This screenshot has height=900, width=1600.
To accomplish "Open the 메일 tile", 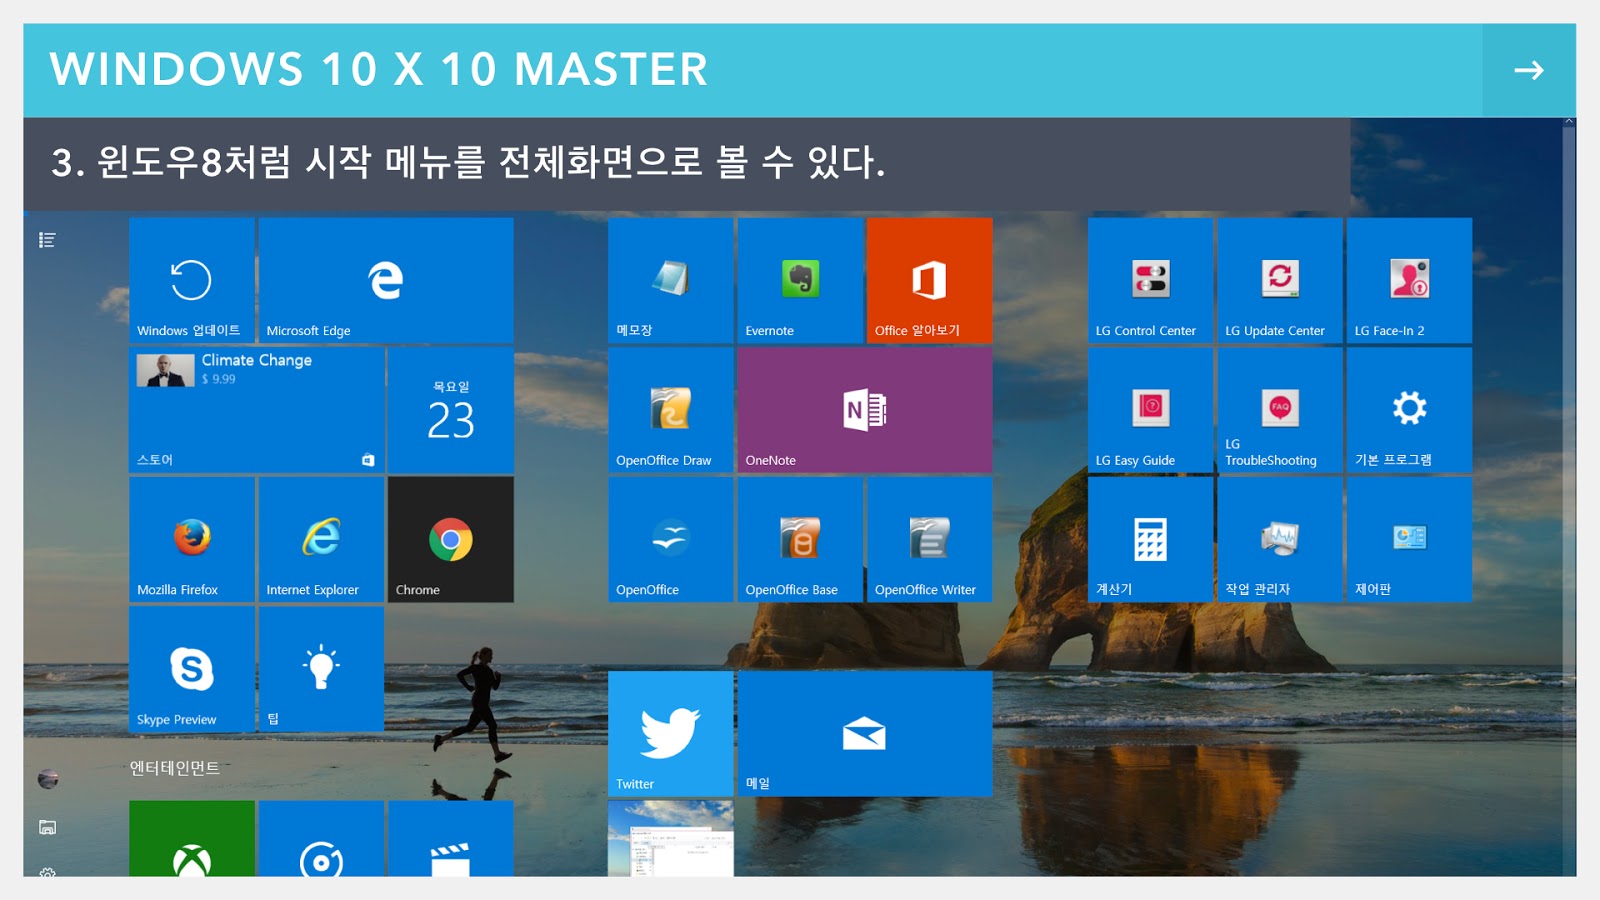I will tap(865, 734).
